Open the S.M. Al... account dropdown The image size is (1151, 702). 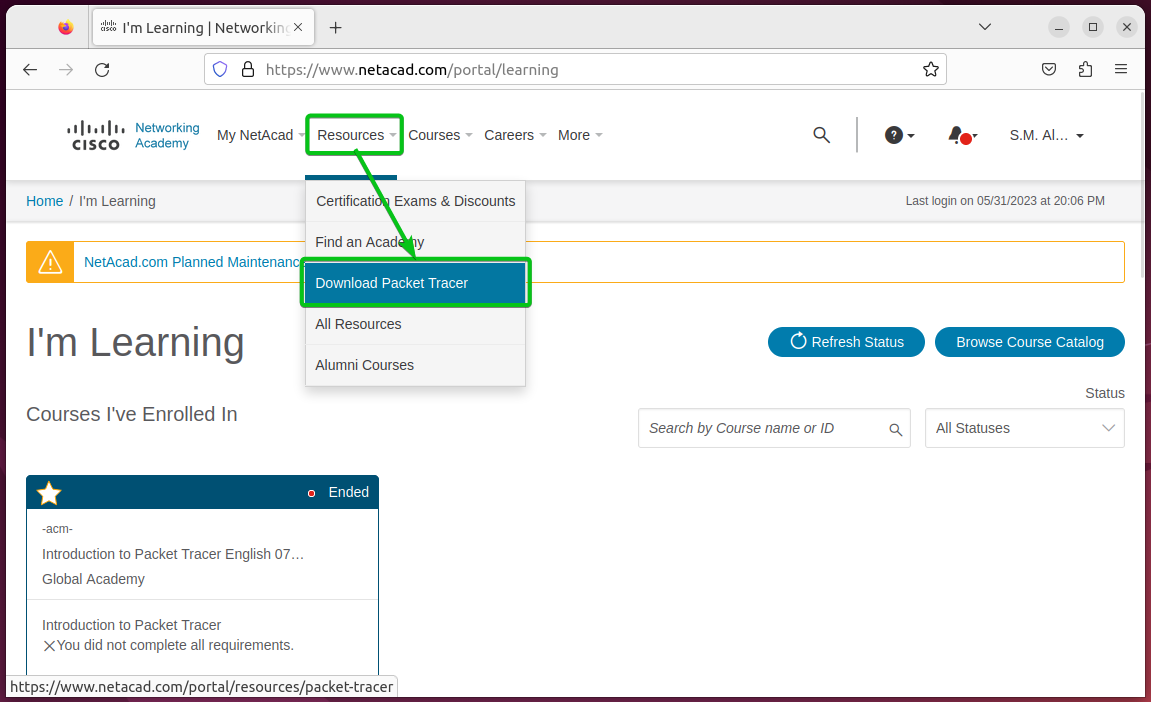coord(1046,135)
